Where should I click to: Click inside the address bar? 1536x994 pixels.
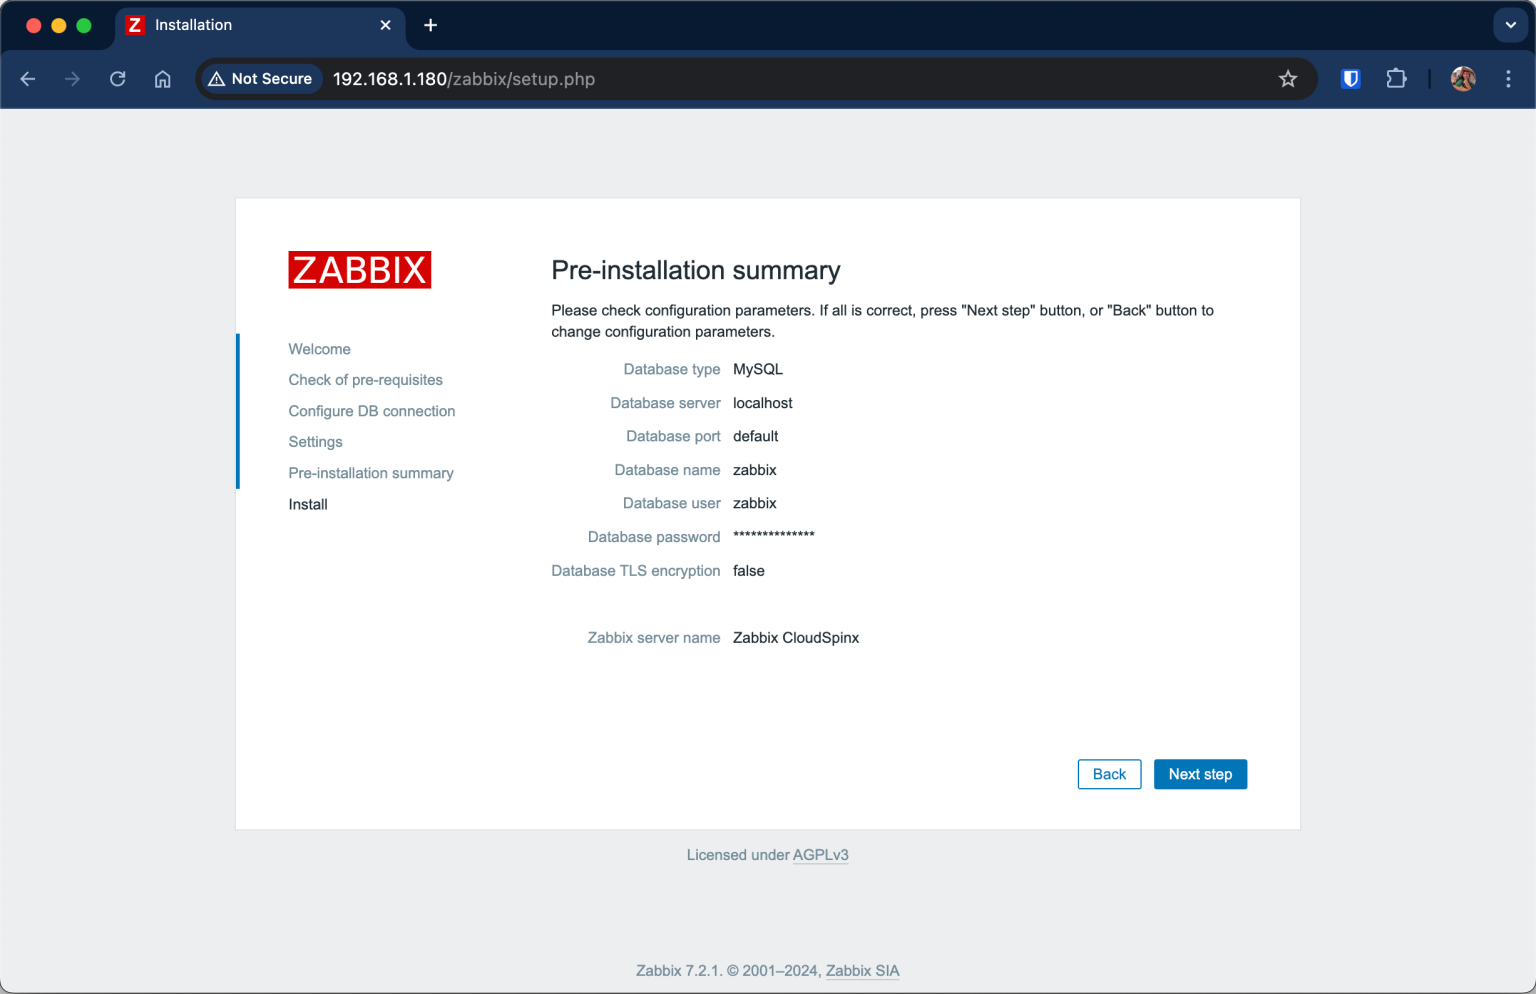[x=700, y=78]
